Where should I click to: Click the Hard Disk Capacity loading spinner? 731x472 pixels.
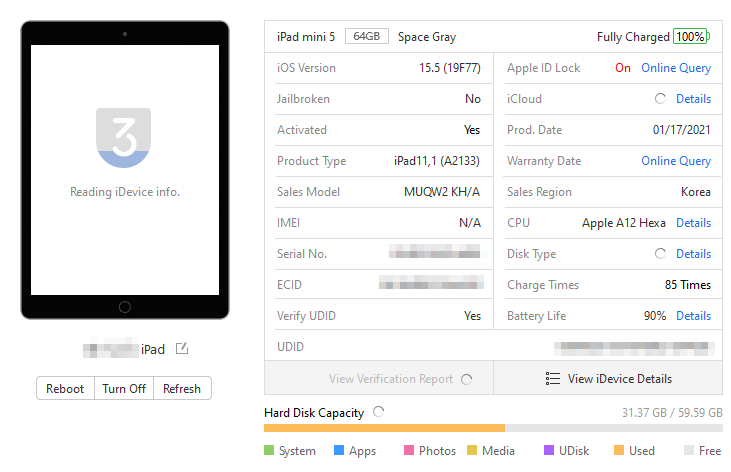point(379,411)
